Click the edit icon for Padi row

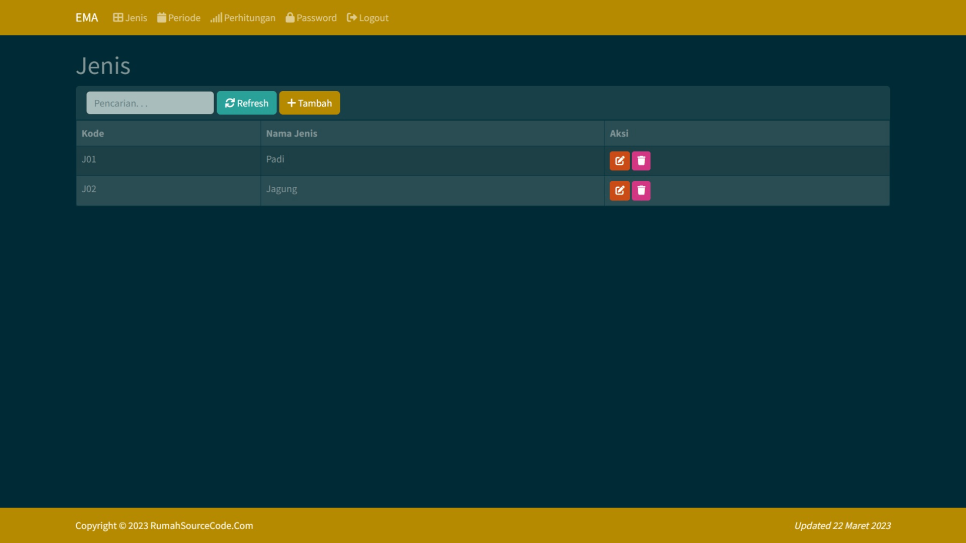coord(619,161)
